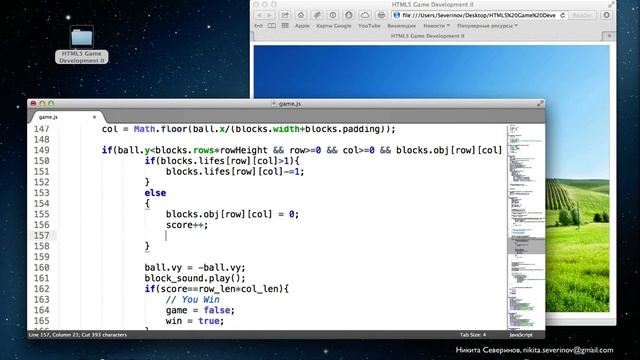Viewport: 640px width, 360px height.
Task: Open a new Safari tab with plus
Action: pyautogui.click(x=609, y=36)
